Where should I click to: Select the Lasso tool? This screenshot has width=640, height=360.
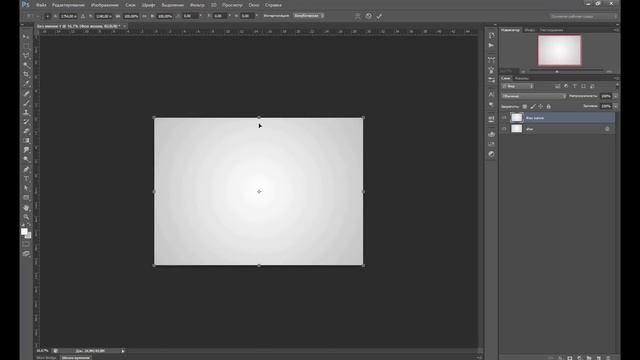26,56
